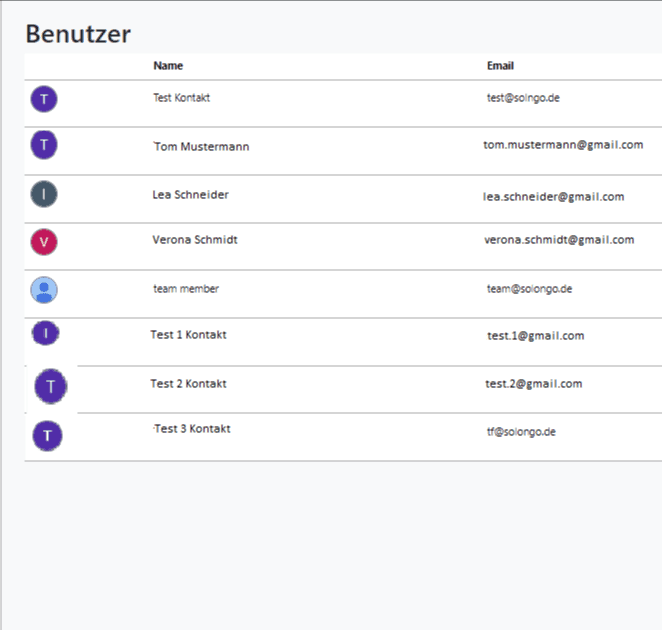Click the Test 2 Kontakt avatar

[x=51, y=386]
